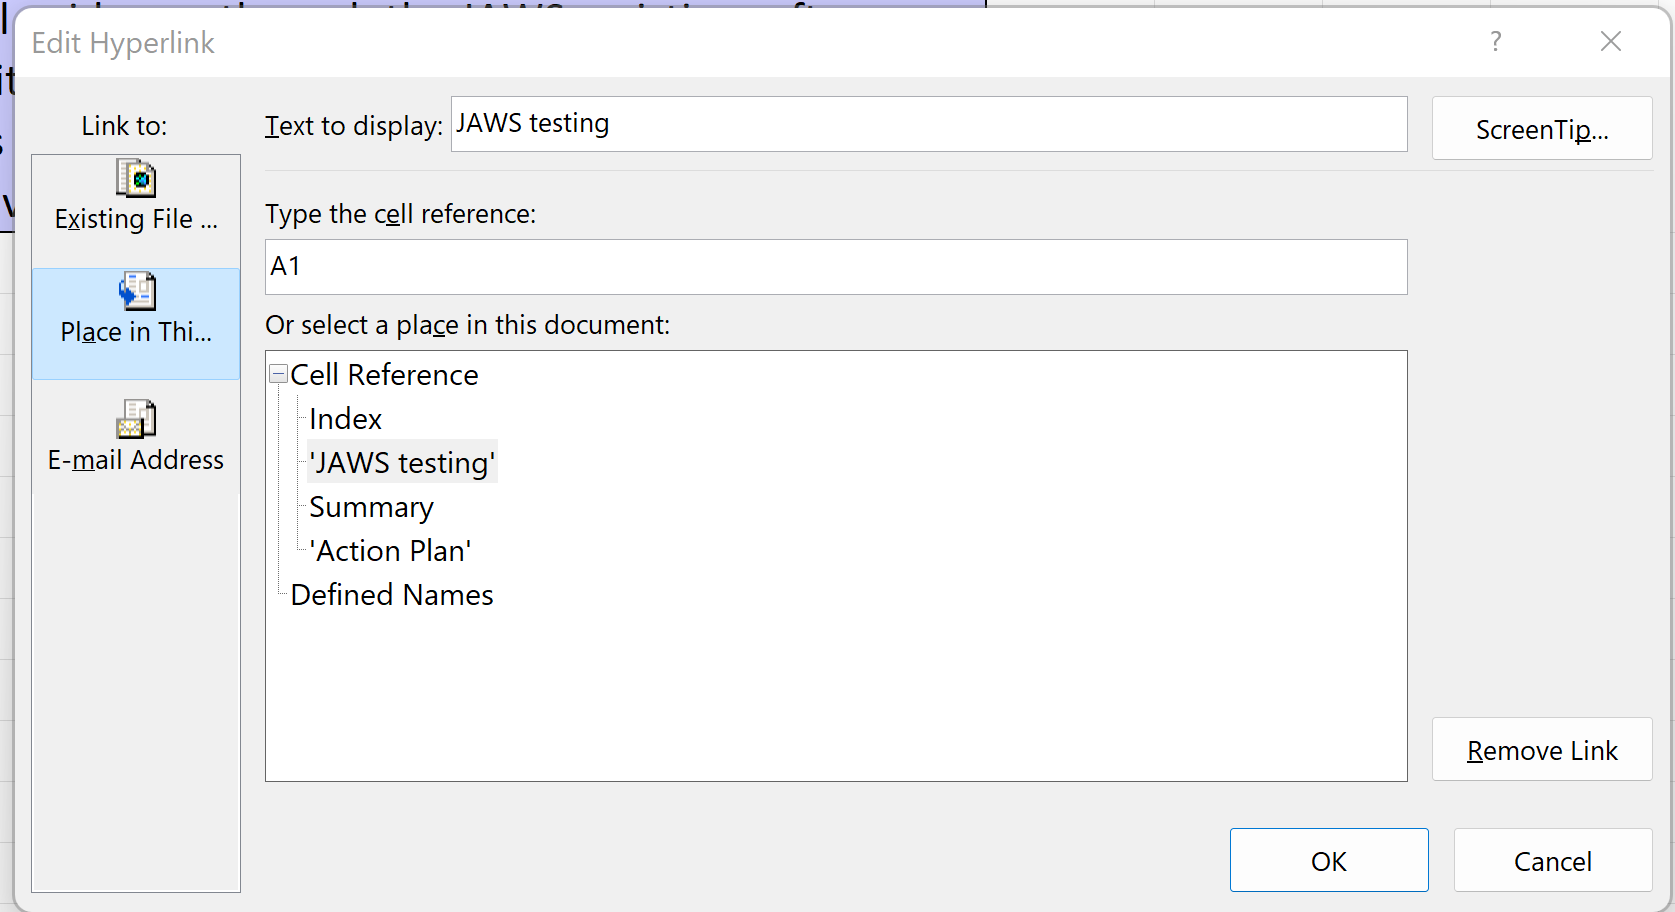1675x912 pixels.
Task: Pick the Summary sheet in the list
Action: (371, 507)
